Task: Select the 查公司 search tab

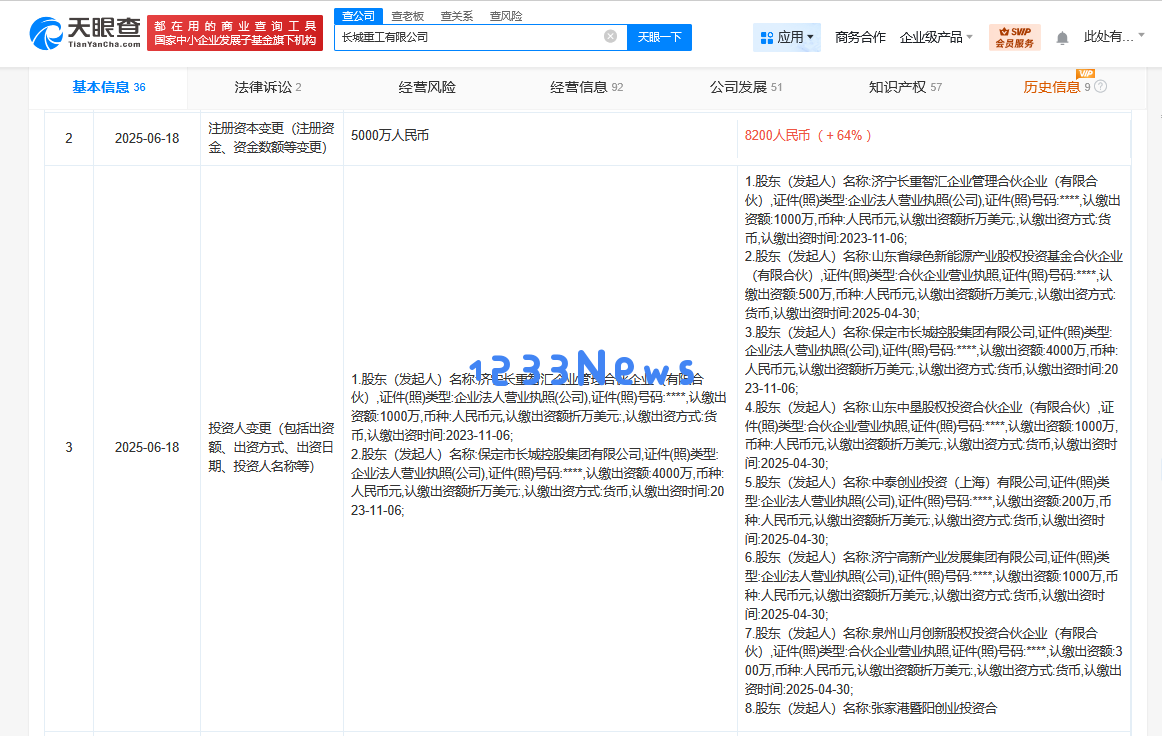Action: tap(359, 16)
